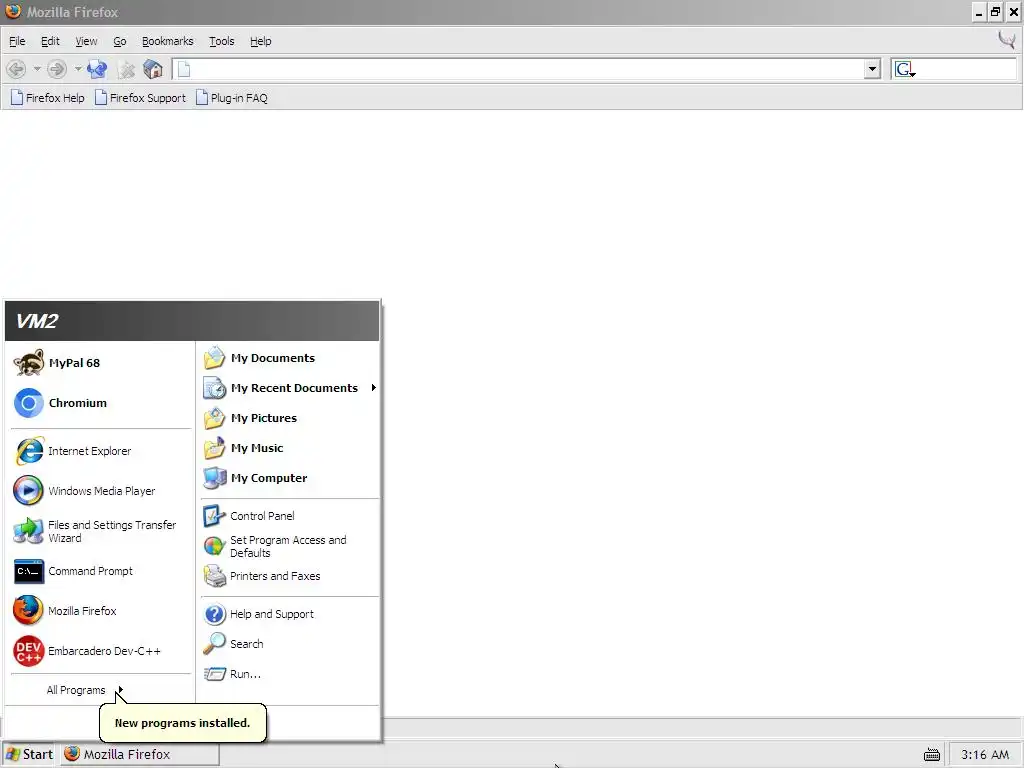The image size is (1024, 768).
Task: Click the New programs installed balloon
Action: pyautogui.click(x=183, y=723)
